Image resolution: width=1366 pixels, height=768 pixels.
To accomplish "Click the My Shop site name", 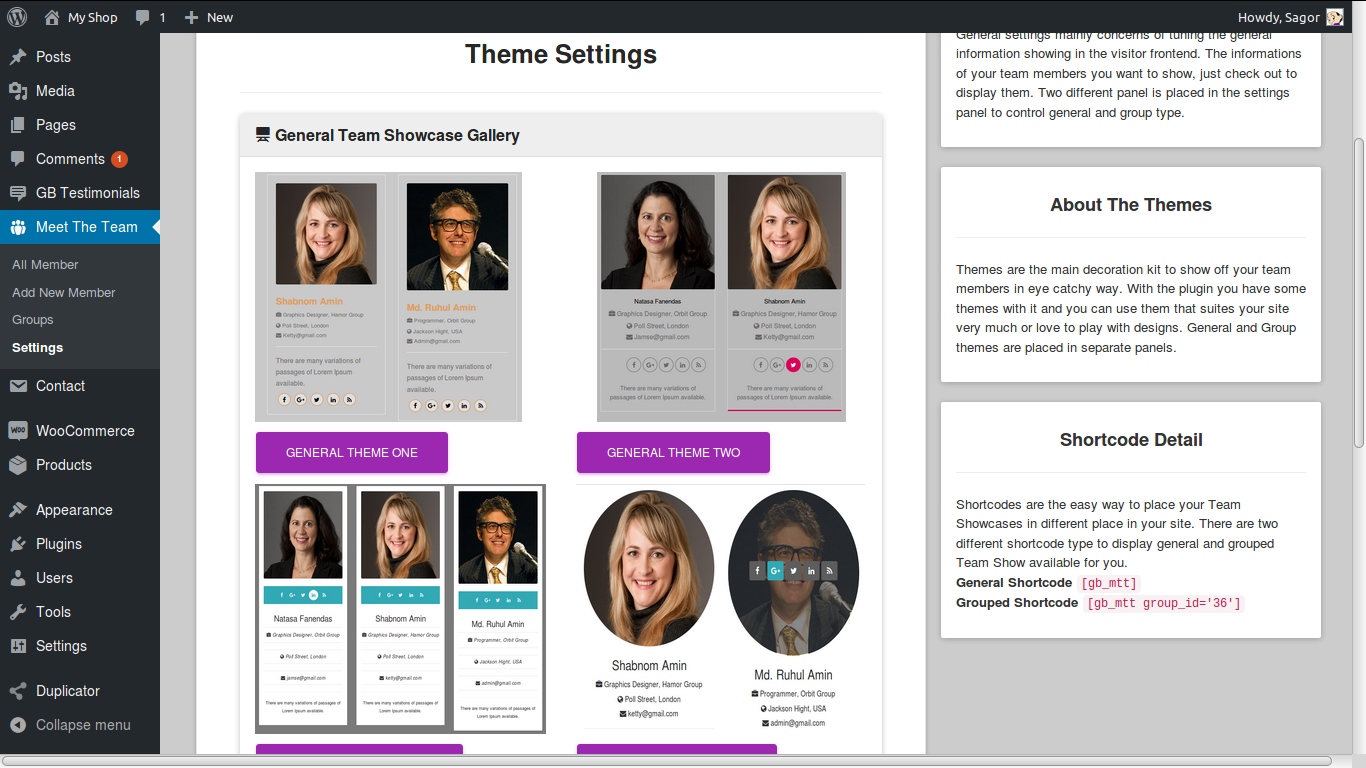I will [x=92, y=17].
